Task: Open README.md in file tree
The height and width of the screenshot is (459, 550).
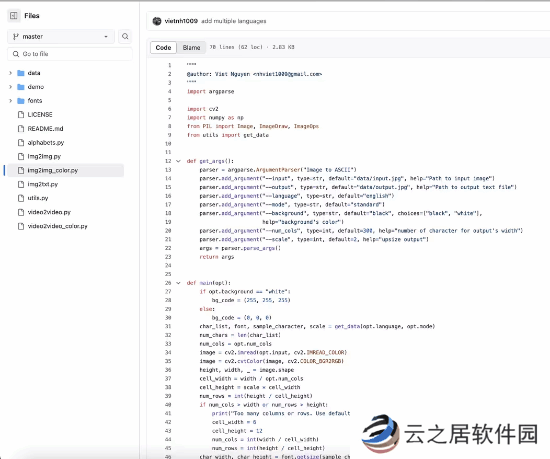Action: [45, 129]
